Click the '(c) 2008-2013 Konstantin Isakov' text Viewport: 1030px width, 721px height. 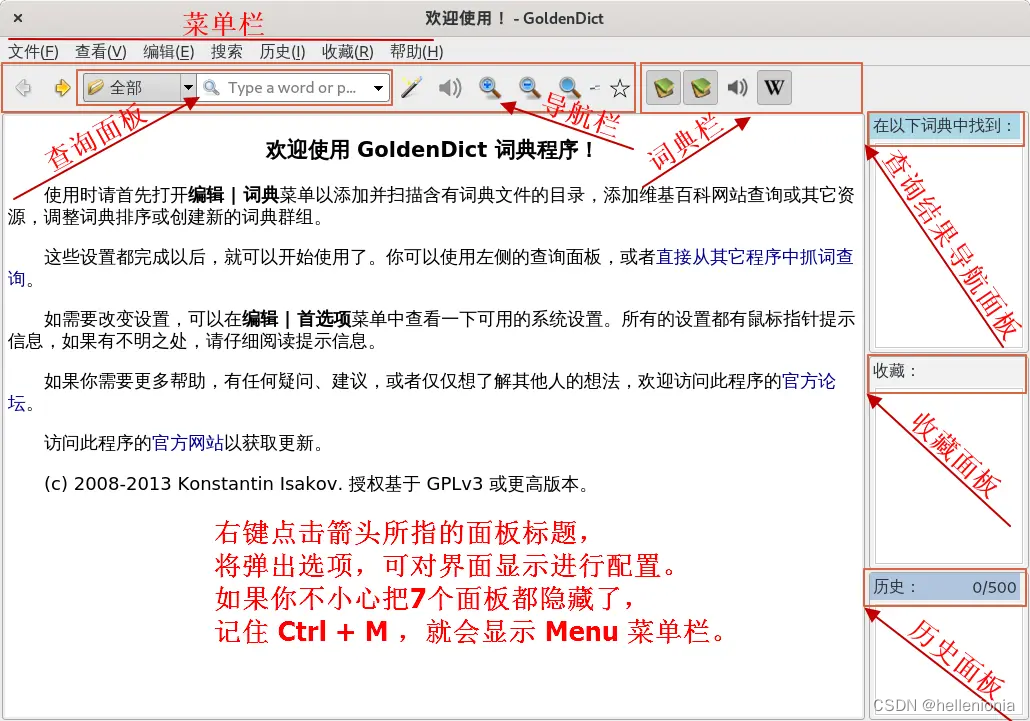(x=192, y=484)
